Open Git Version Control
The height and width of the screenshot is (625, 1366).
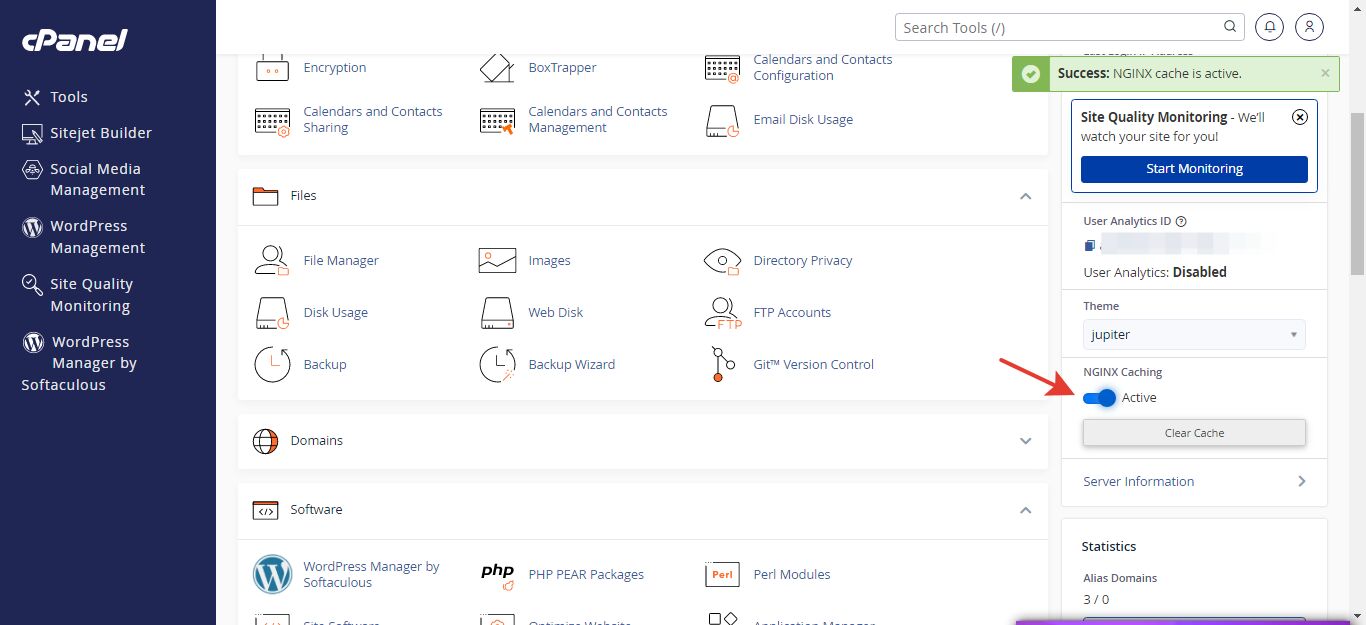(x=813, y=364)
